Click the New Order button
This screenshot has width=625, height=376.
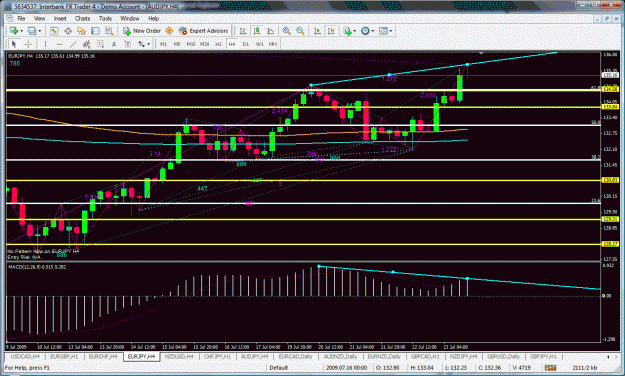coord(142,31)
